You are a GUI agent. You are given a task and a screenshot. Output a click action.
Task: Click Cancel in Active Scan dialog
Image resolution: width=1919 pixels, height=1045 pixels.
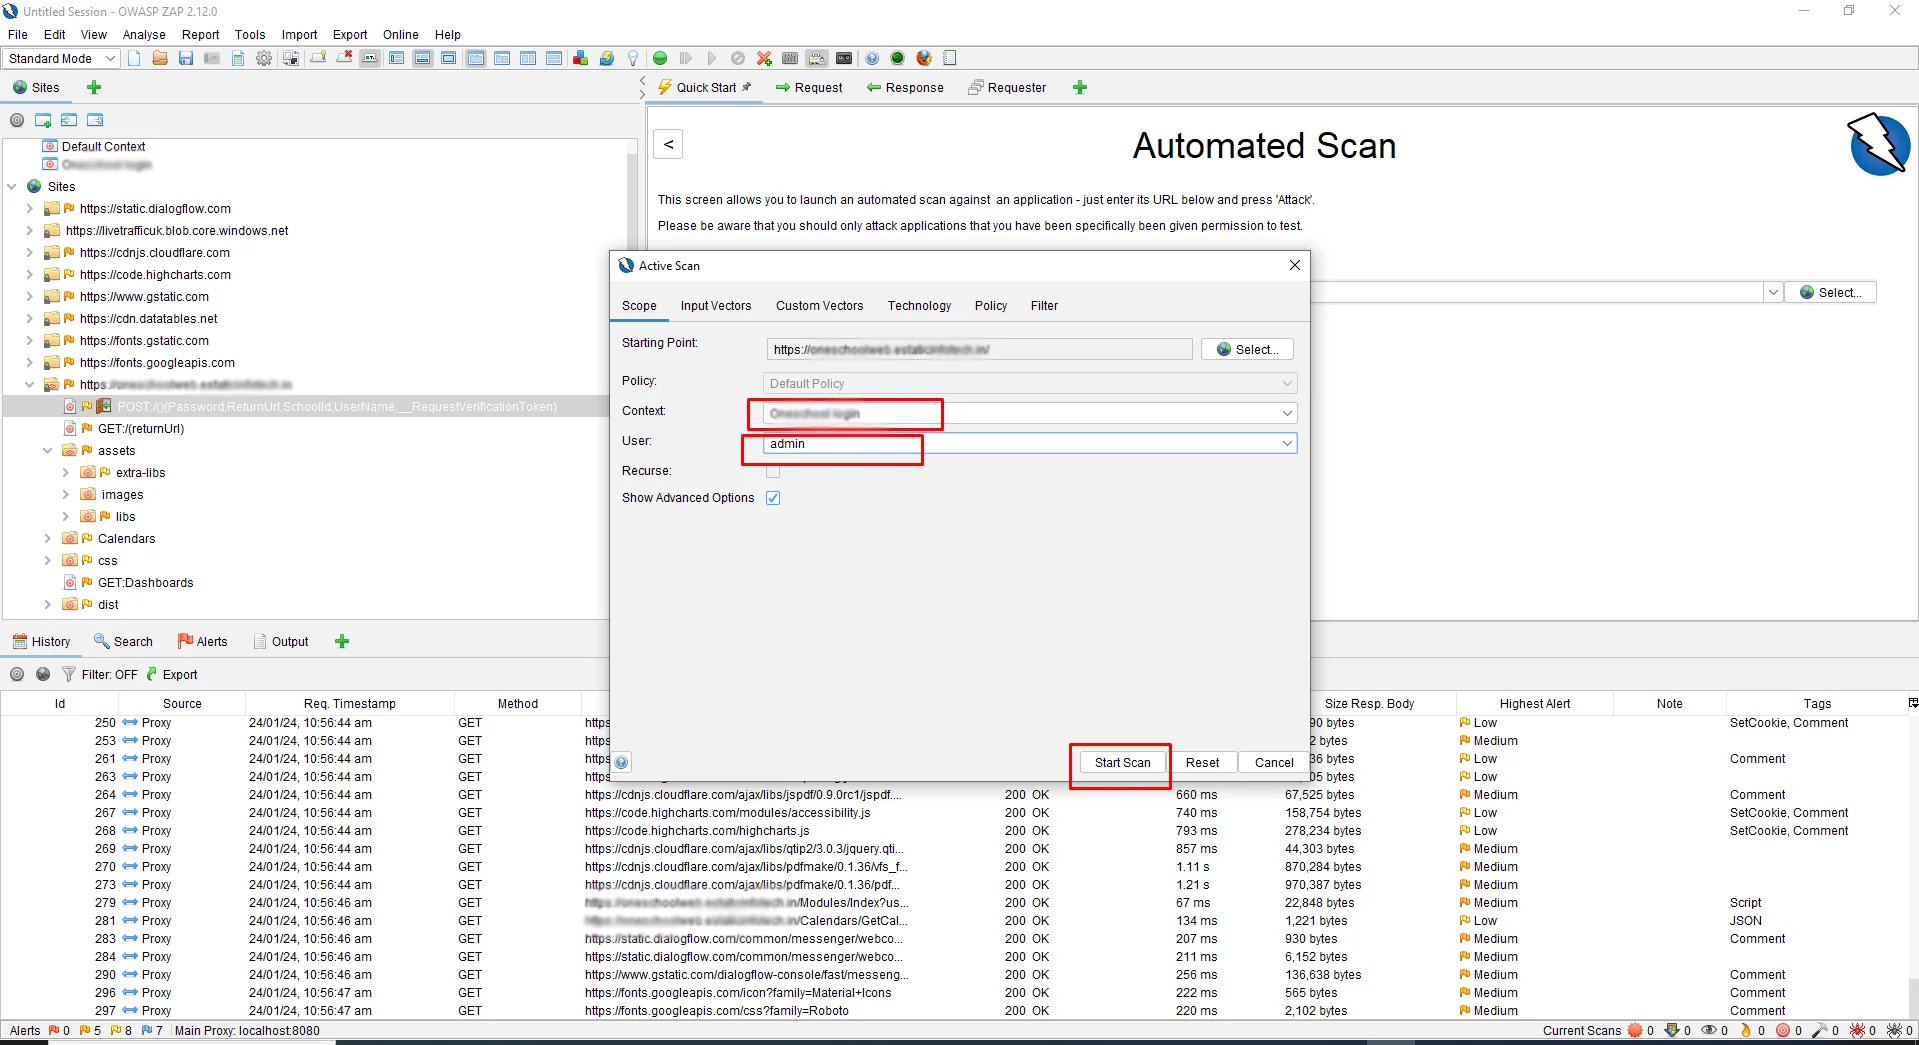tap(1273, 762)
